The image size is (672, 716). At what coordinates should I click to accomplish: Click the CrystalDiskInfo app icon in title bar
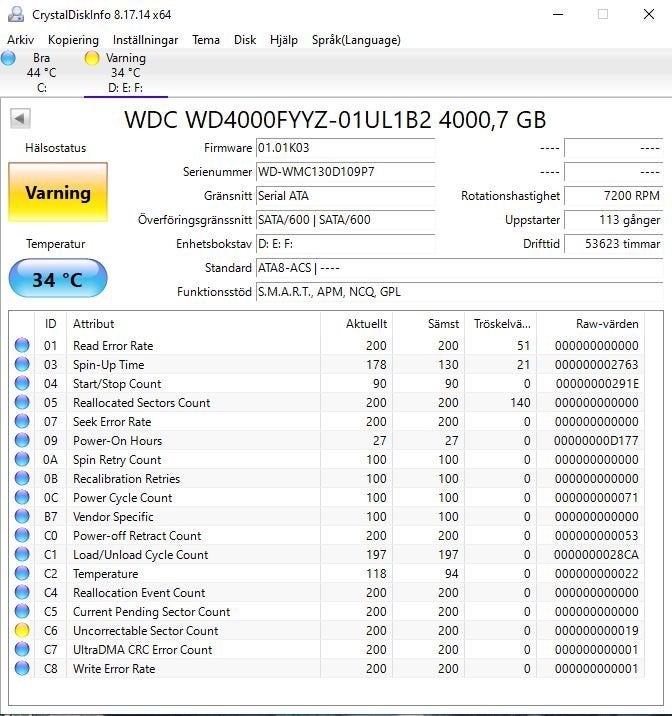[x=16, y=14]
